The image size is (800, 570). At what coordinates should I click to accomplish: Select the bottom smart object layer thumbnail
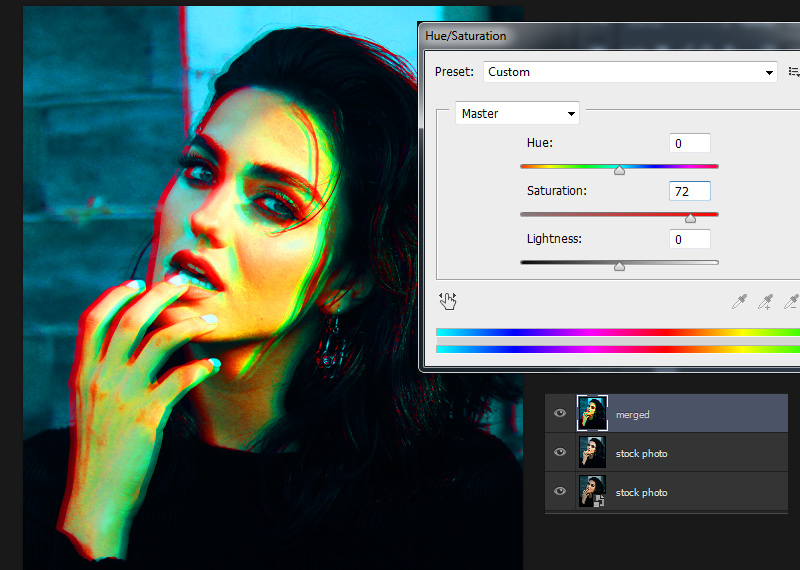592,491
